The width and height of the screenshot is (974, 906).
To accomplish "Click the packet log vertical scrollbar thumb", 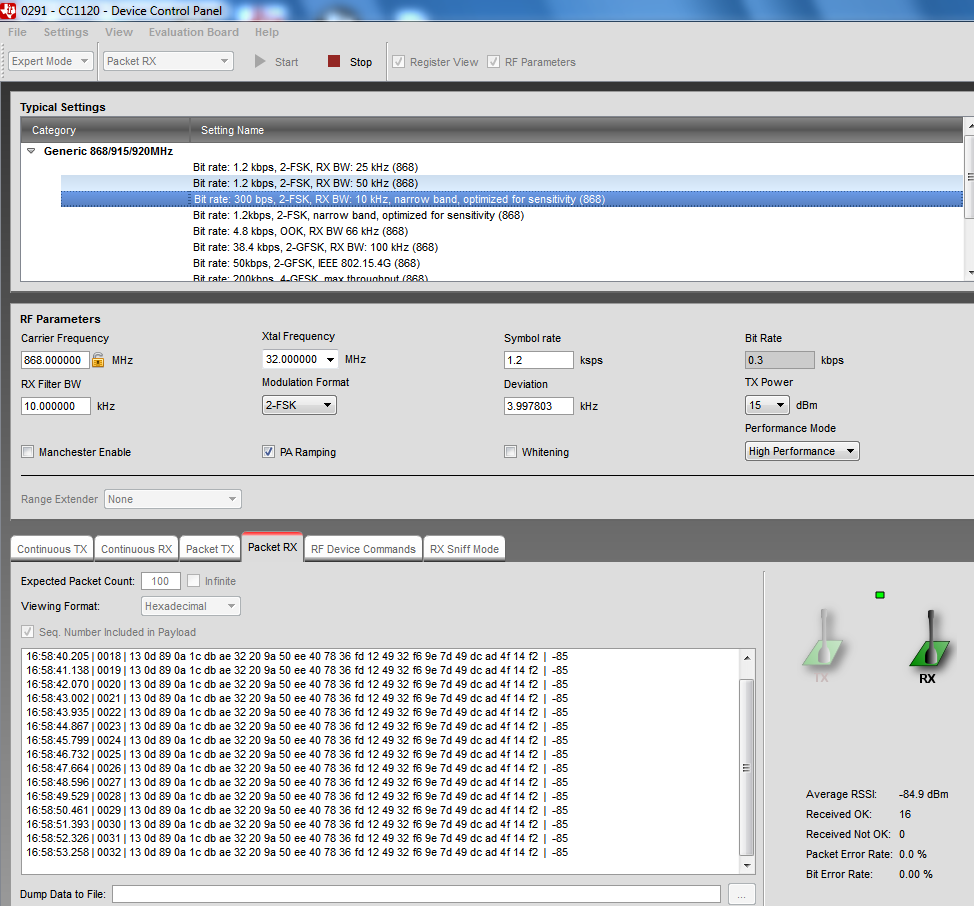I will [747, 768].
